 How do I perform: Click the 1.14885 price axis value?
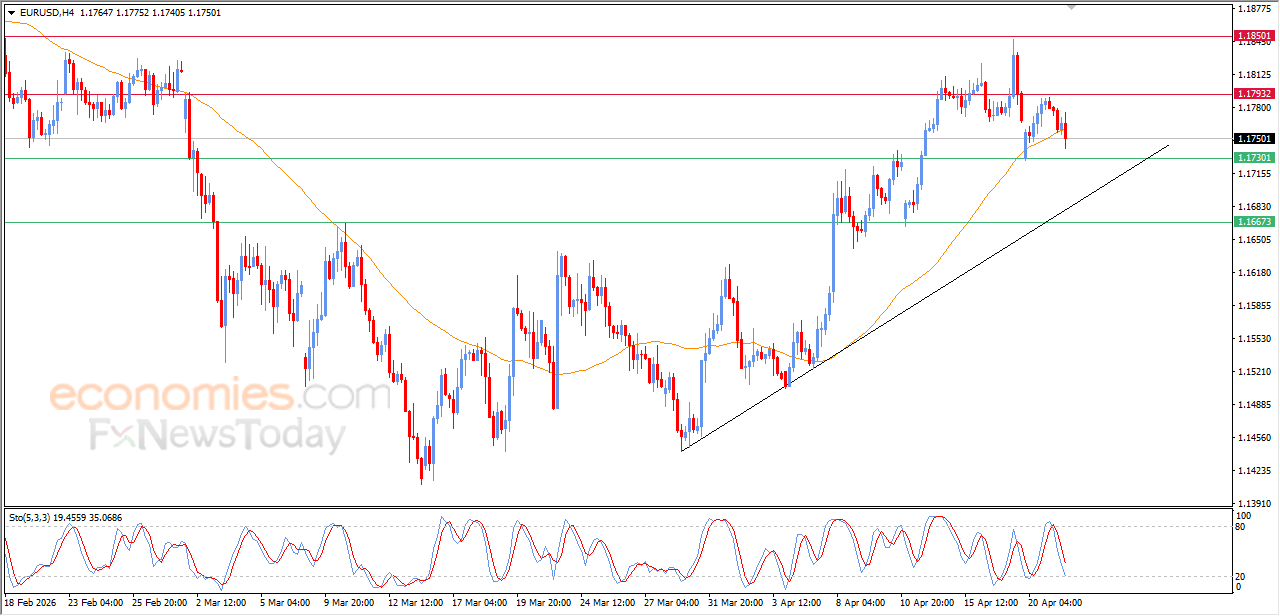[x=1254, y=405]
